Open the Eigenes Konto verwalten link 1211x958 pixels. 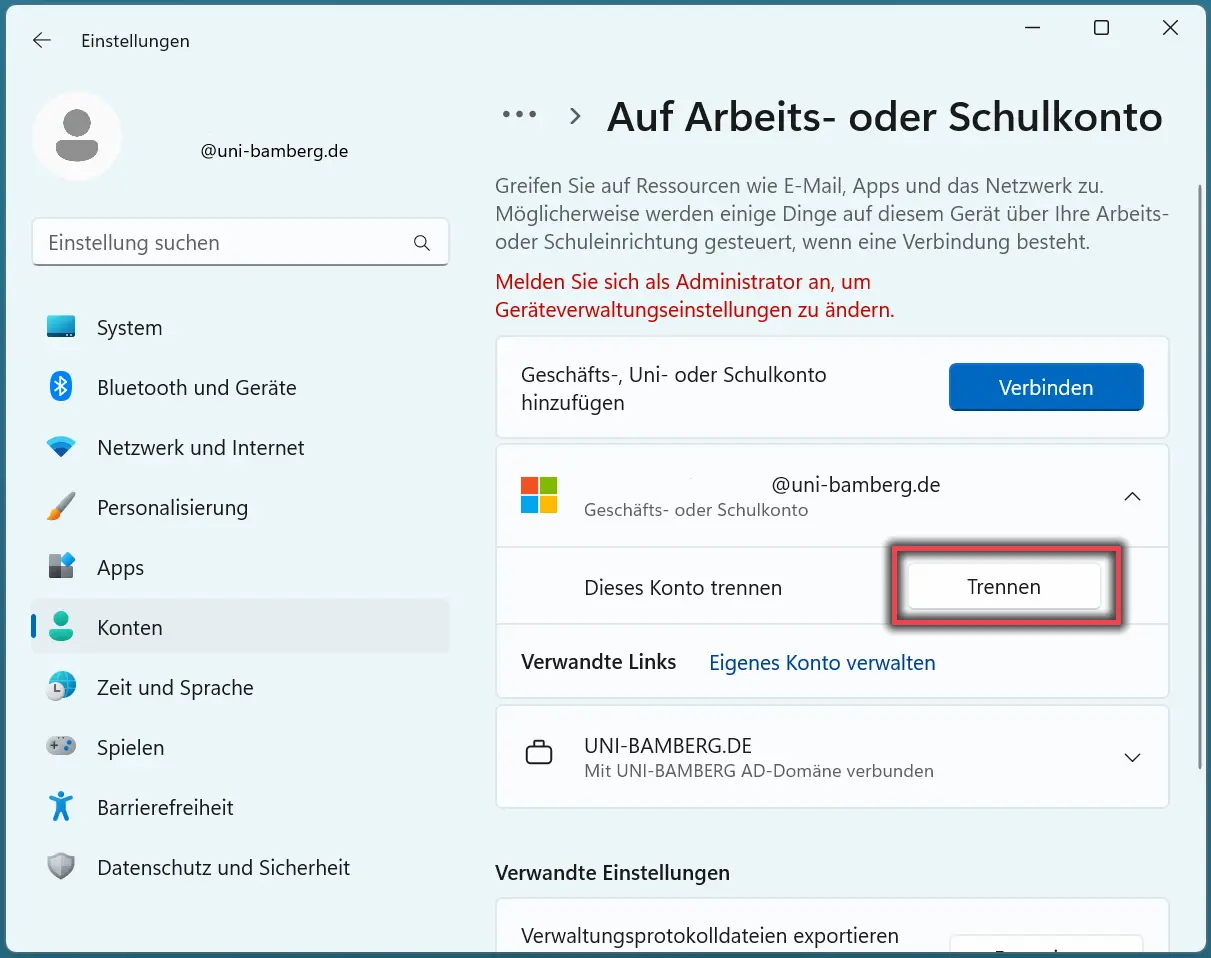tap(822, 662)
